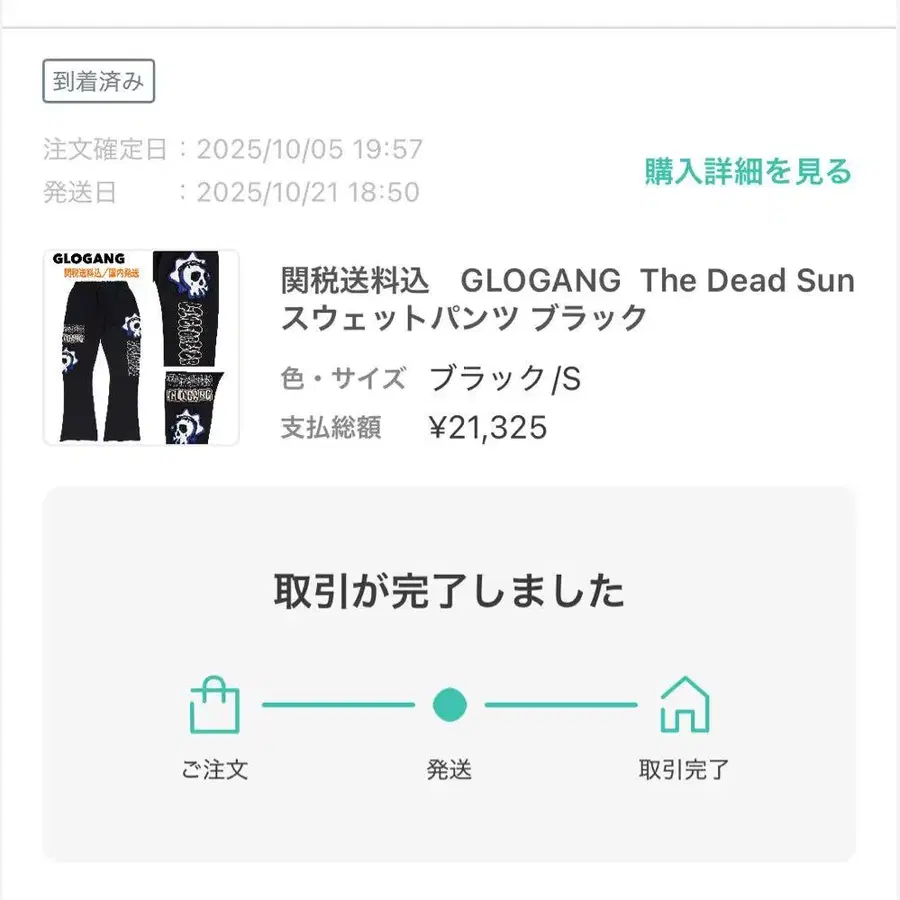Click the shipping date 2025/10/21 18:50
The width and height of the screenshot is (900, 900).
point(308,192)
